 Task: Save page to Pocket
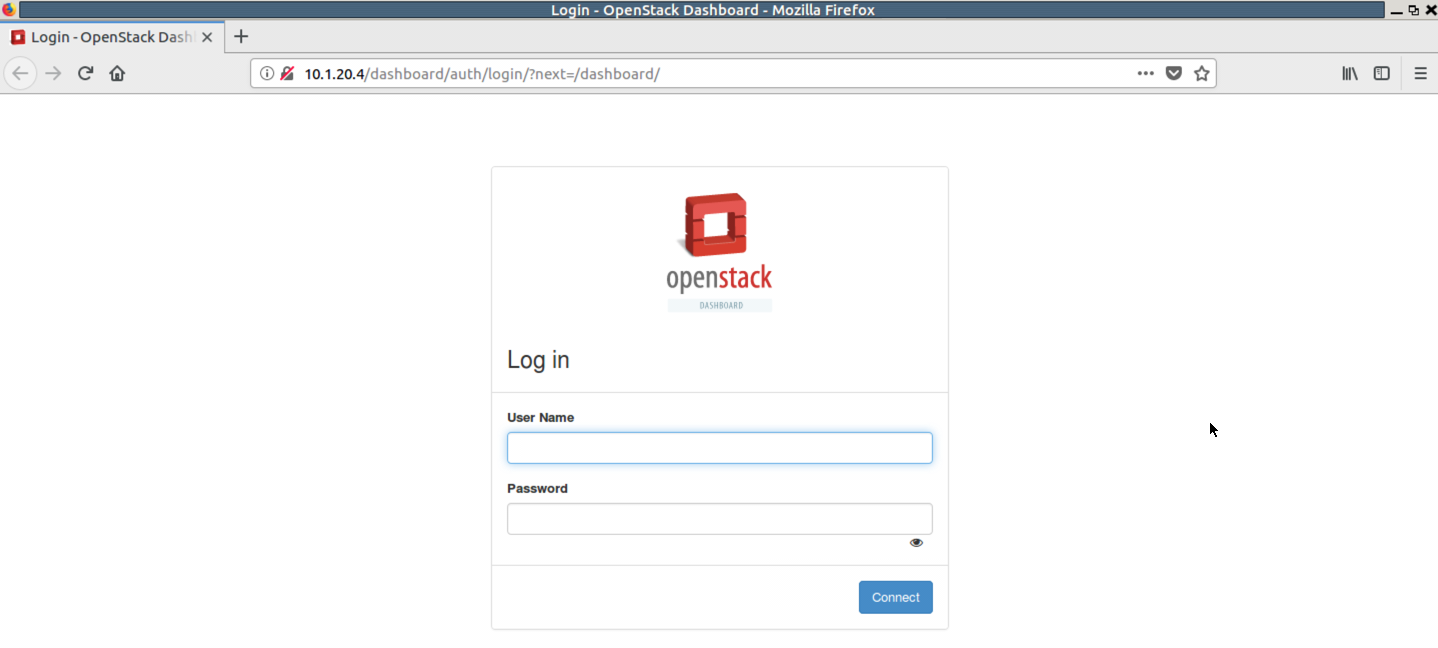click(x=1174, y=73)
